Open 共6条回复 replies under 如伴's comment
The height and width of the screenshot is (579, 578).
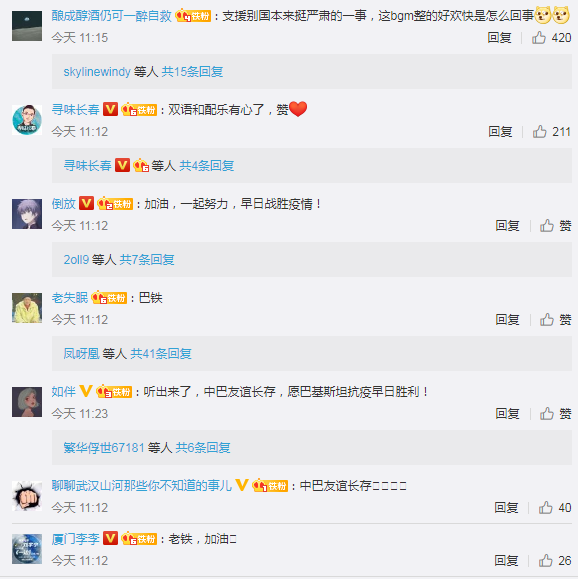point(203,448)
